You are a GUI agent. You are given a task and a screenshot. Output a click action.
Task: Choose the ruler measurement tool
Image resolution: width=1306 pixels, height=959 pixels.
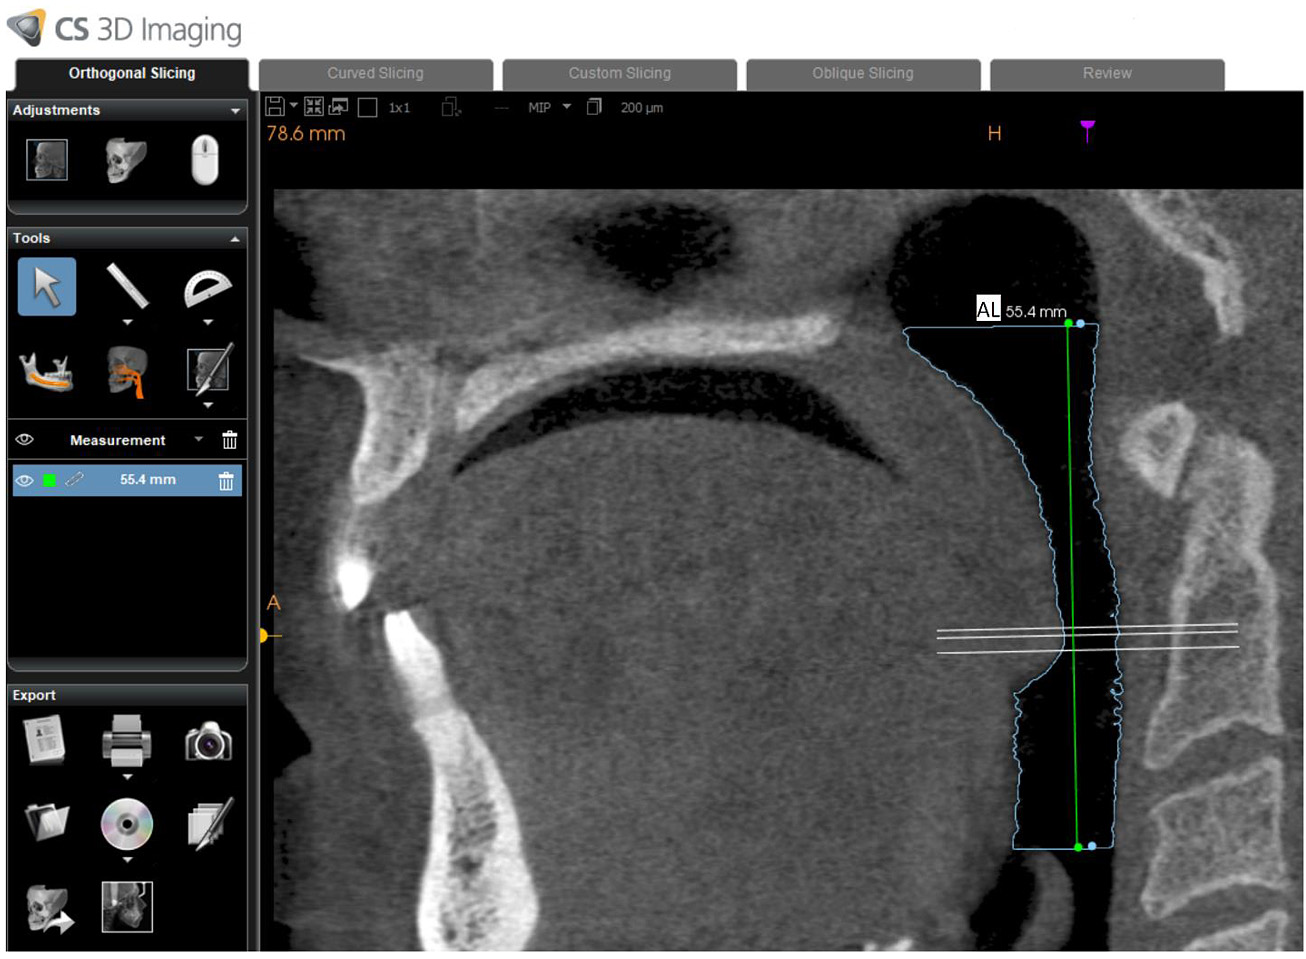point(127,286)
